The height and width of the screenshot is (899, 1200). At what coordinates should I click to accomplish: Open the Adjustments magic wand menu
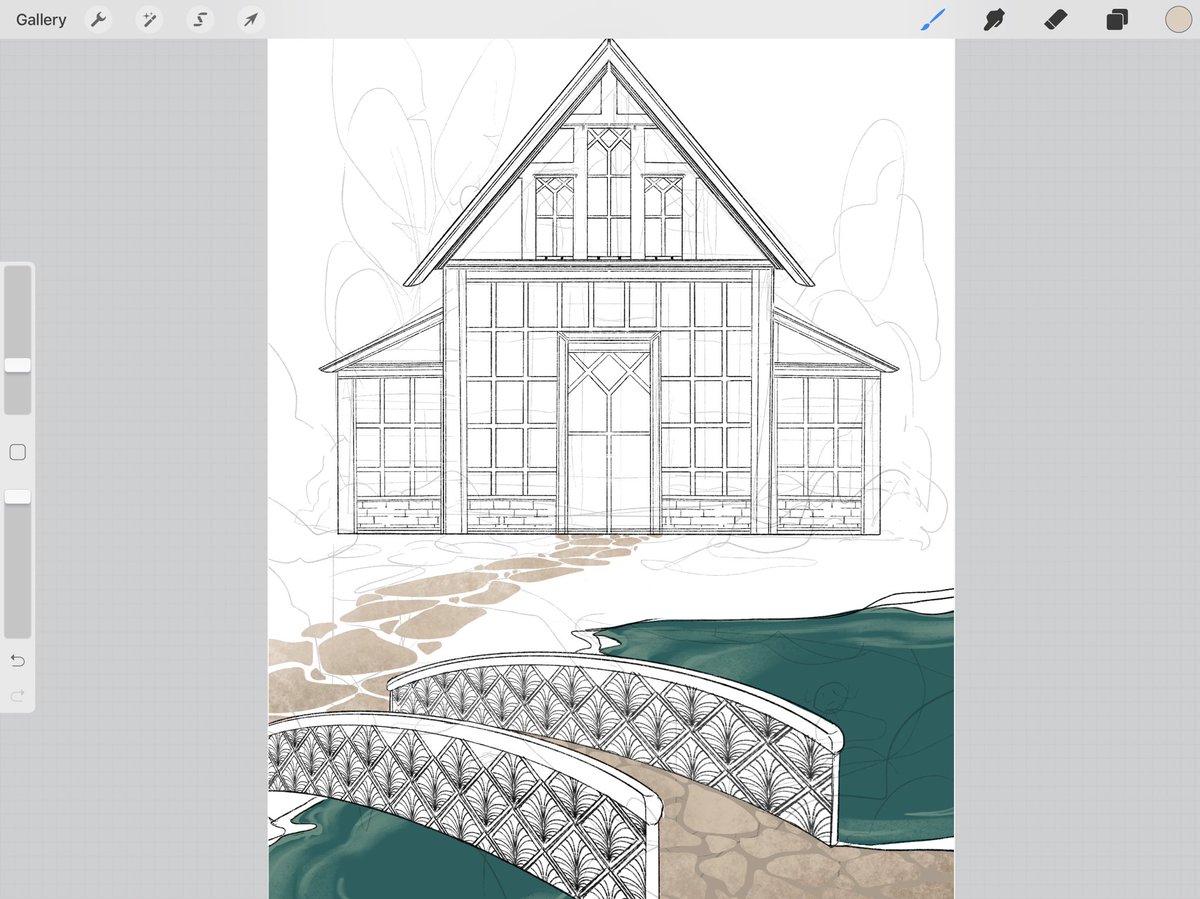click(150, 20)
